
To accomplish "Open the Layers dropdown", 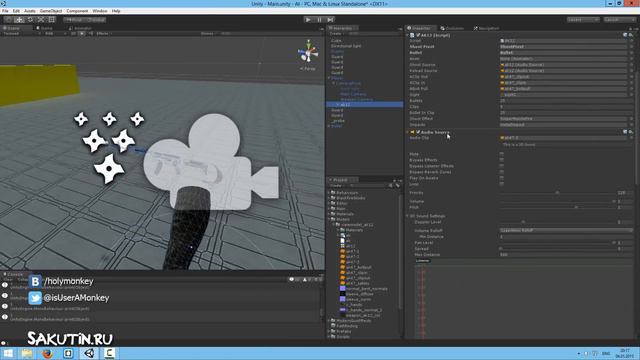I will [582, 20].
